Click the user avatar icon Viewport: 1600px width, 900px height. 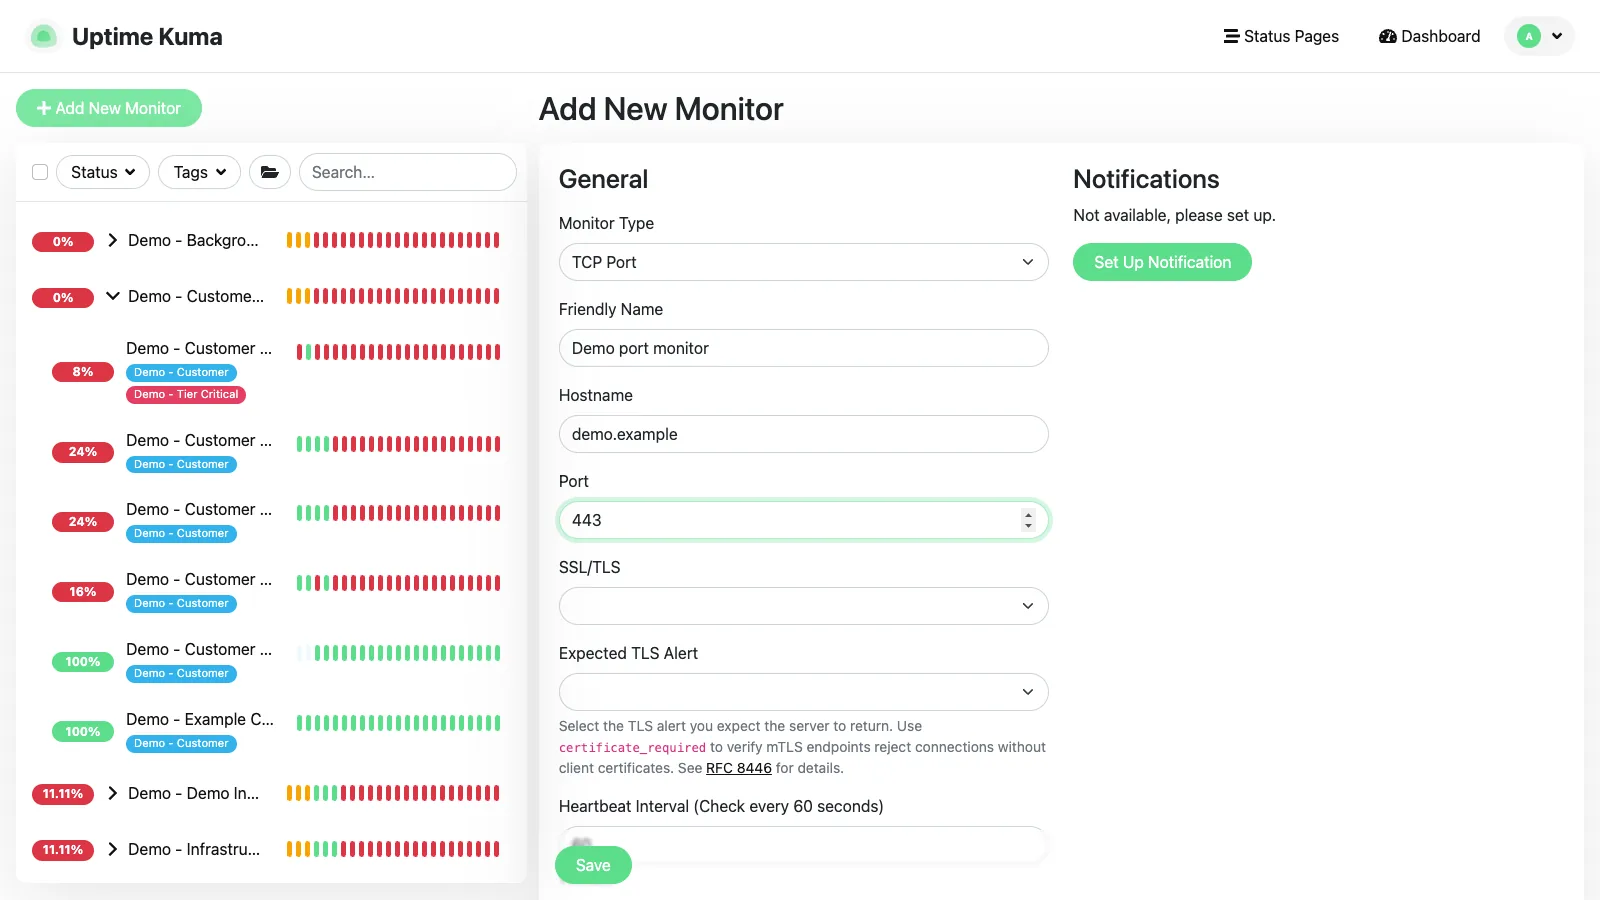pos(1528,36)
